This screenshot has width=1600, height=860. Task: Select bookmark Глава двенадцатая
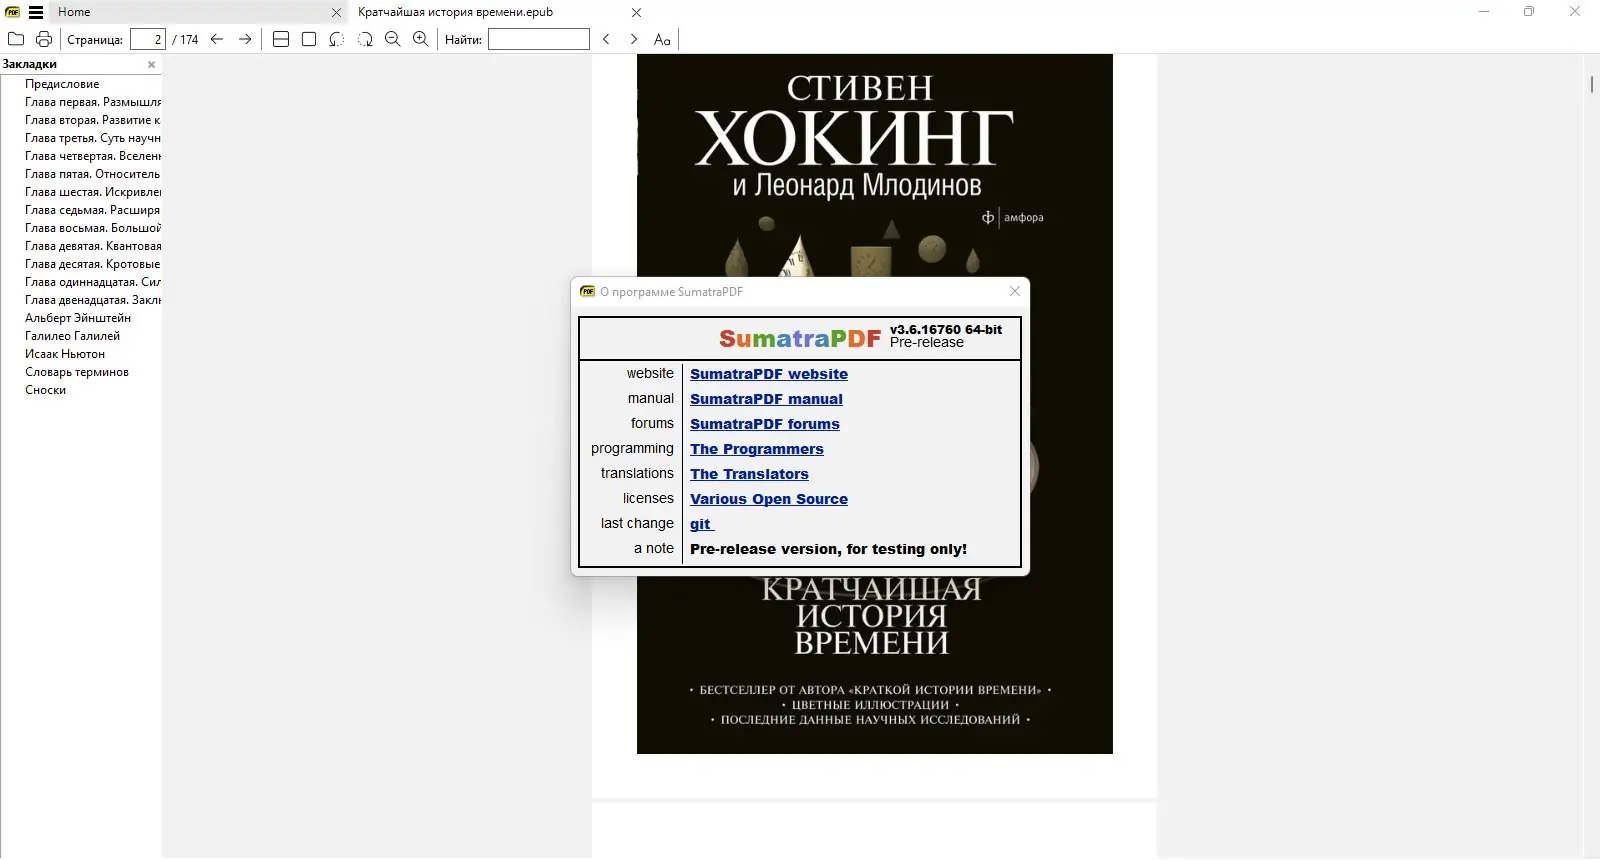(93, 300)
